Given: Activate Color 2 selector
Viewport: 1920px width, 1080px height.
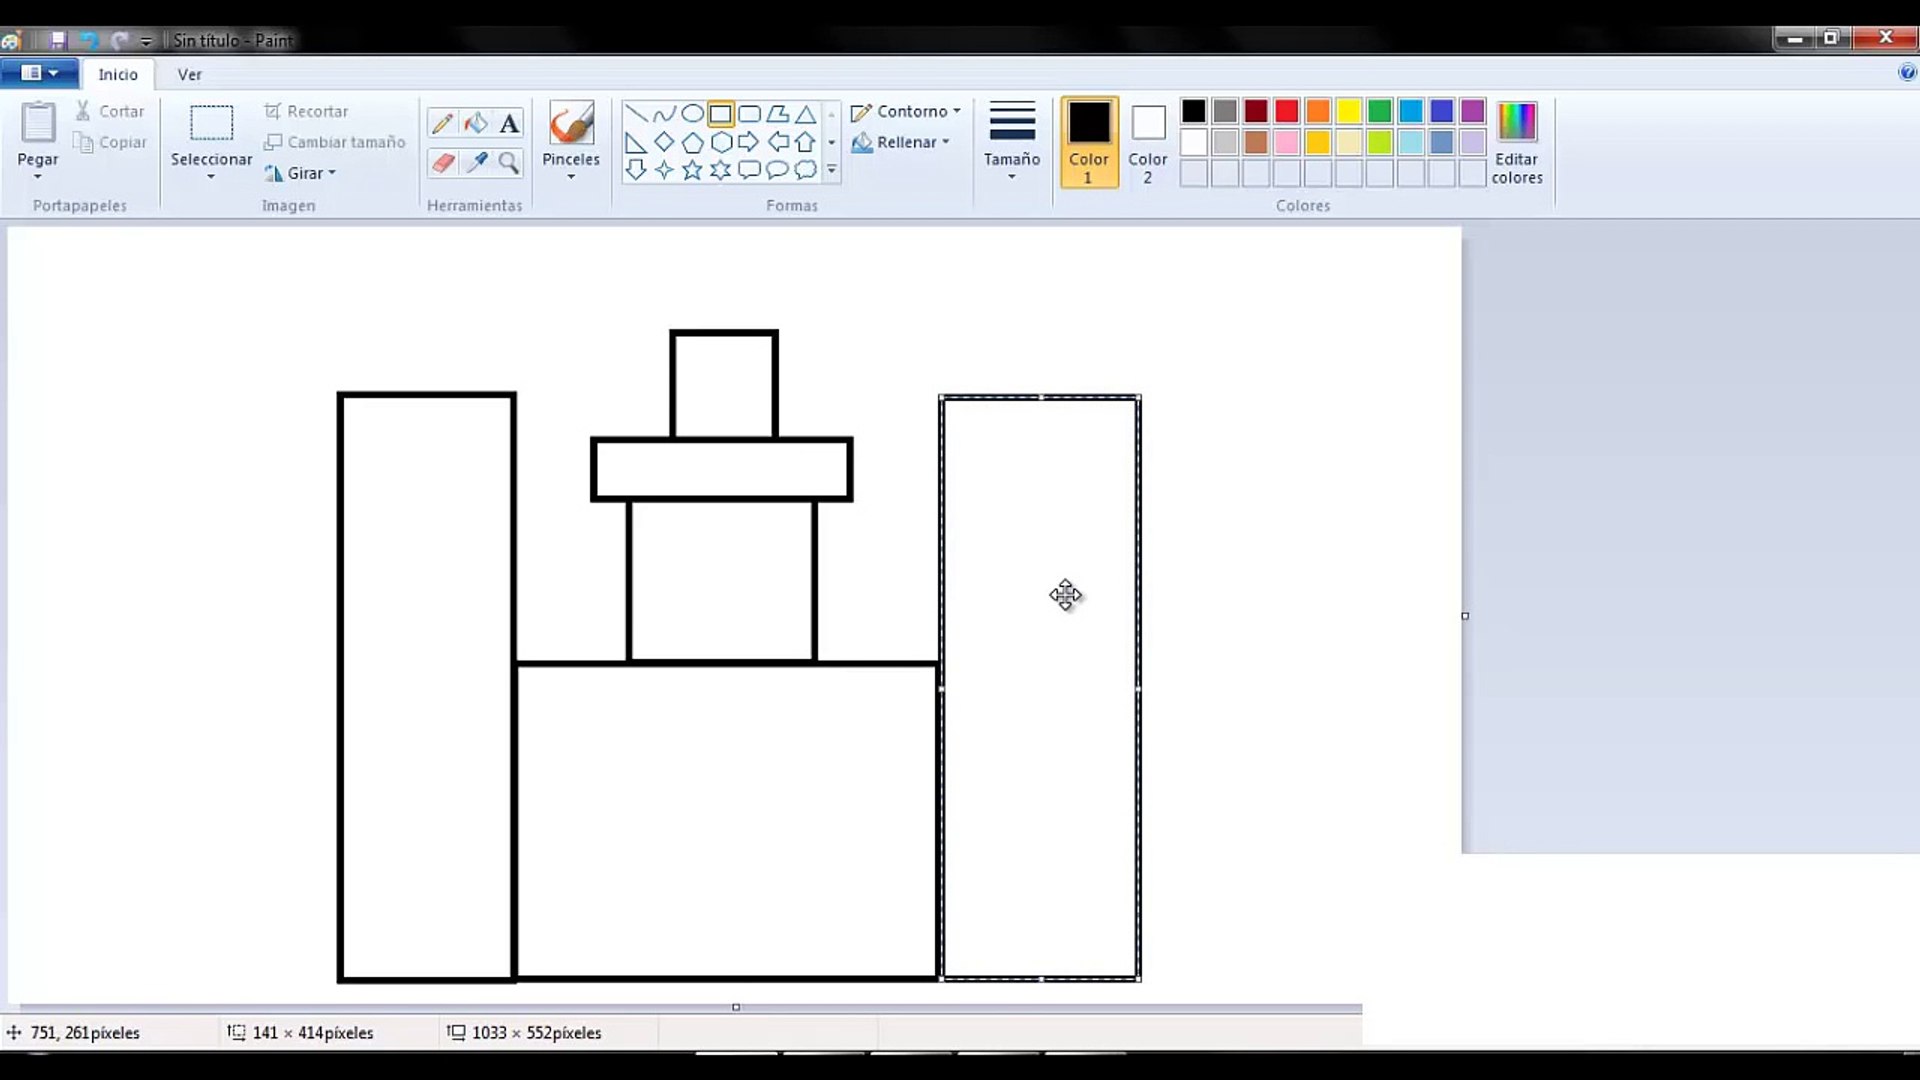Looking at the screenshot, I should [1147, 142].
